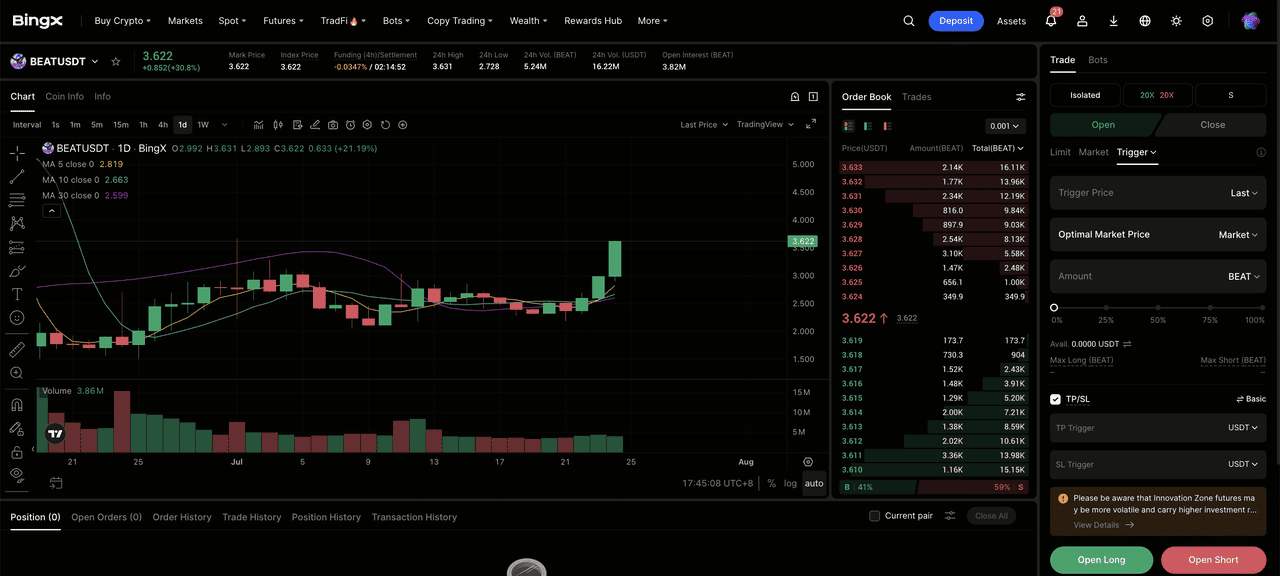The image size is (1280, 576).
Task: Toggle the light/dark theme sun icon
Action: point(1176,20)
